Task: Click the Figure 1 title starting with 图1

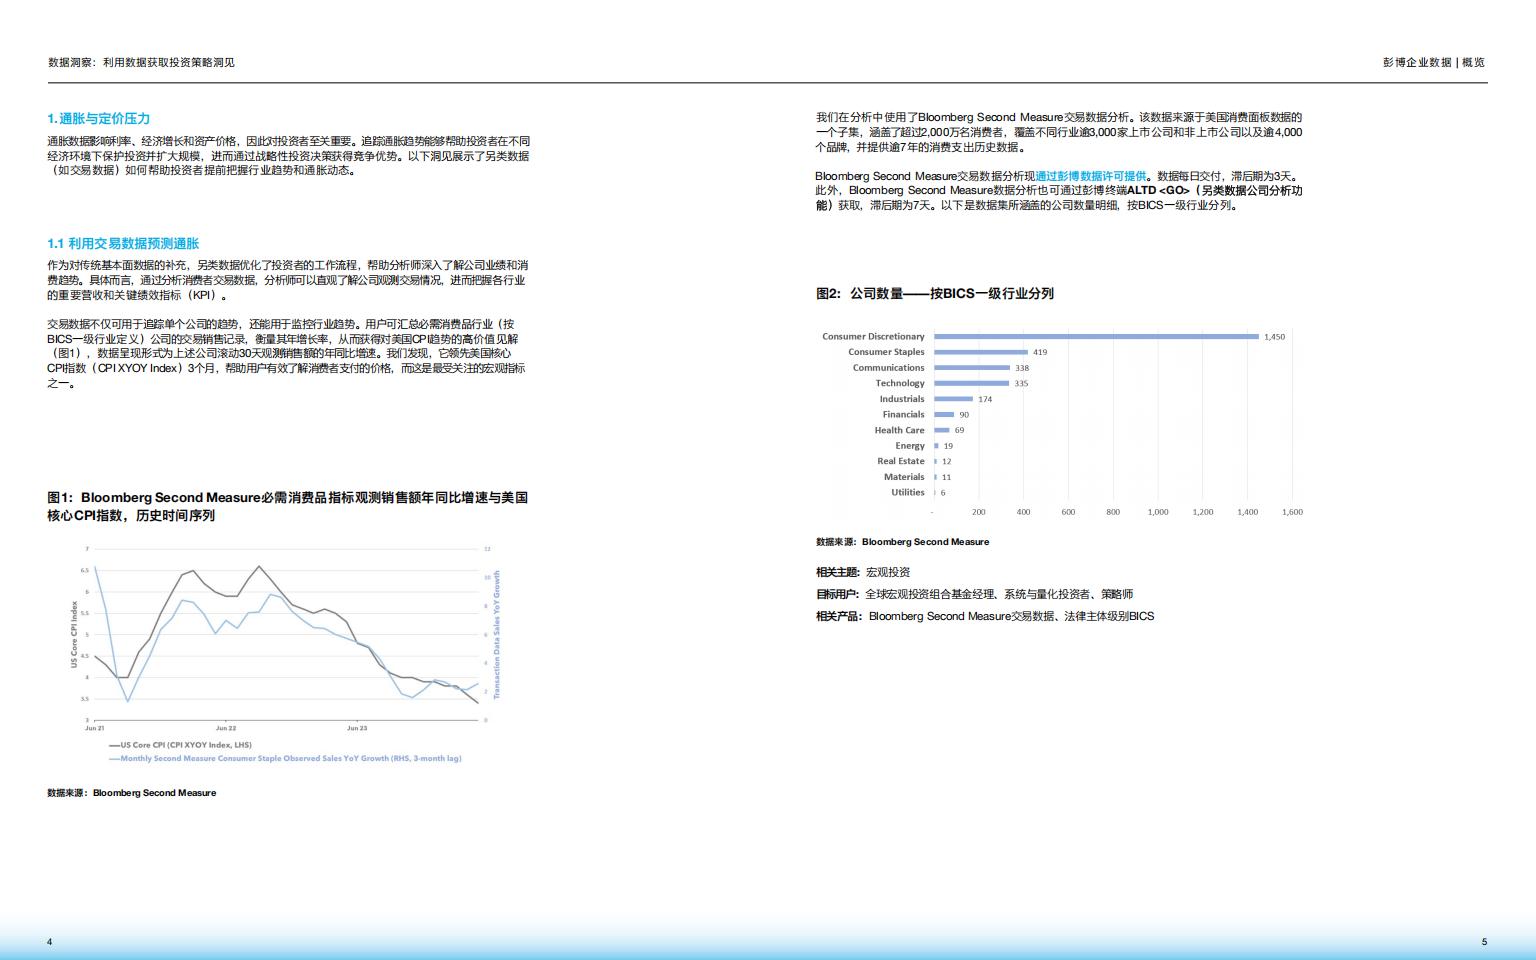Action: [287, 506]
